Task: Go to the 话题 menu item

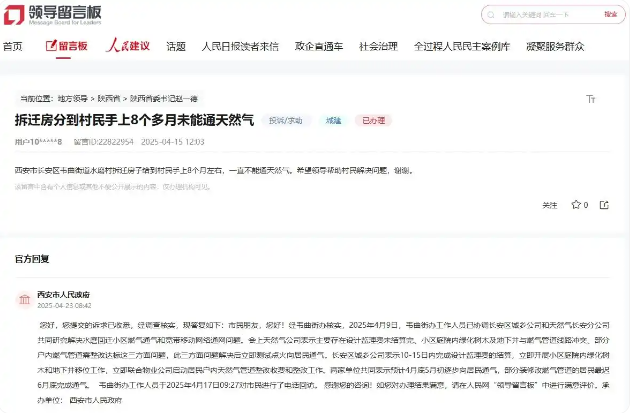Action: [176, 47]
